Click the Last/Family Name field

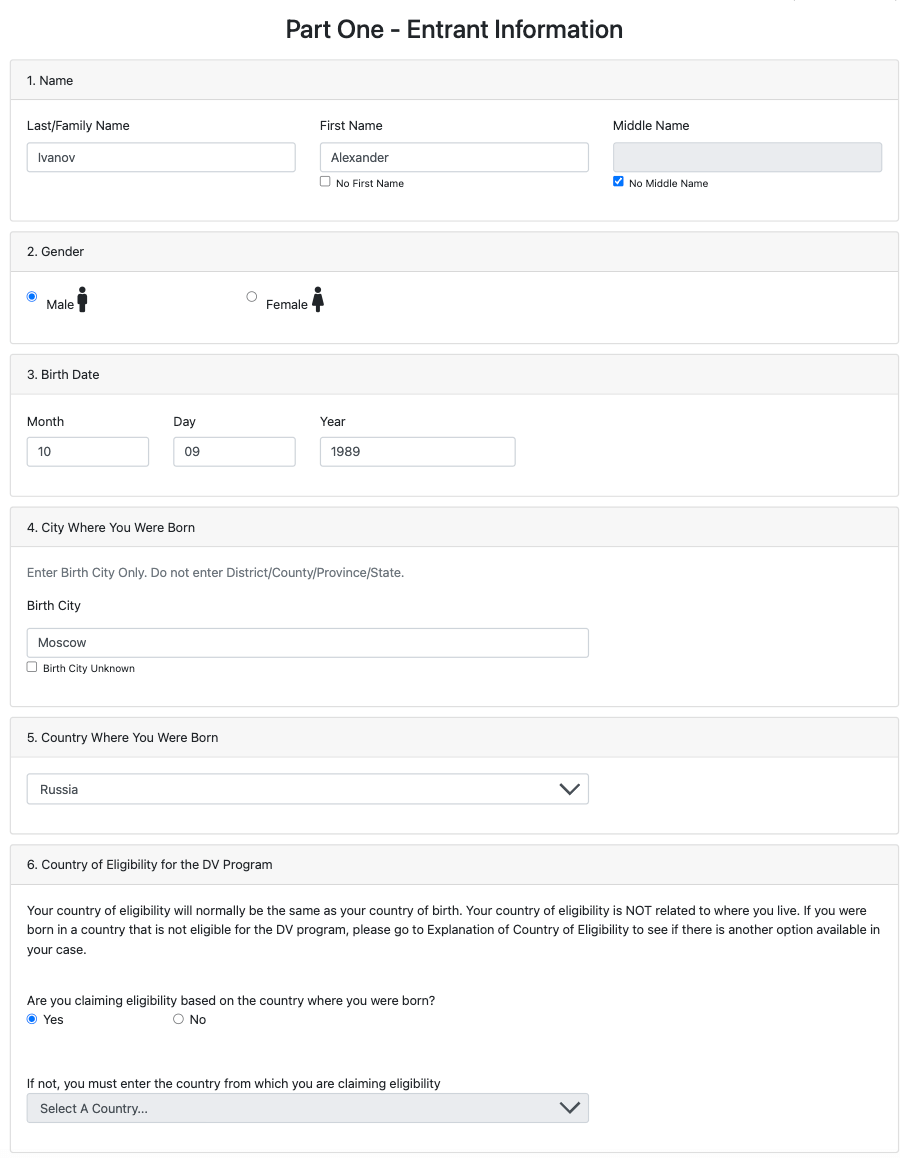[160, 157]
